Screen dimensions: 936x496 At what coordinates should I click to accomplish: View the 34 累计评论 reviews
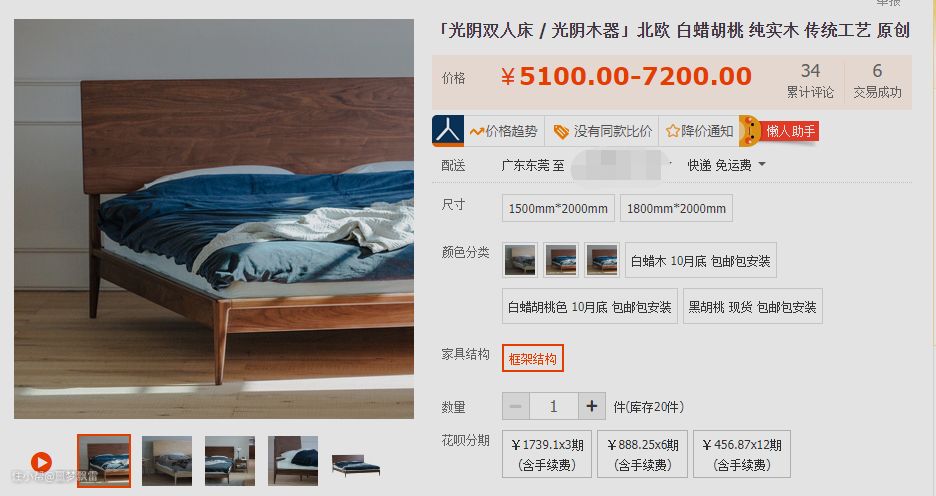tap(810, 81)
